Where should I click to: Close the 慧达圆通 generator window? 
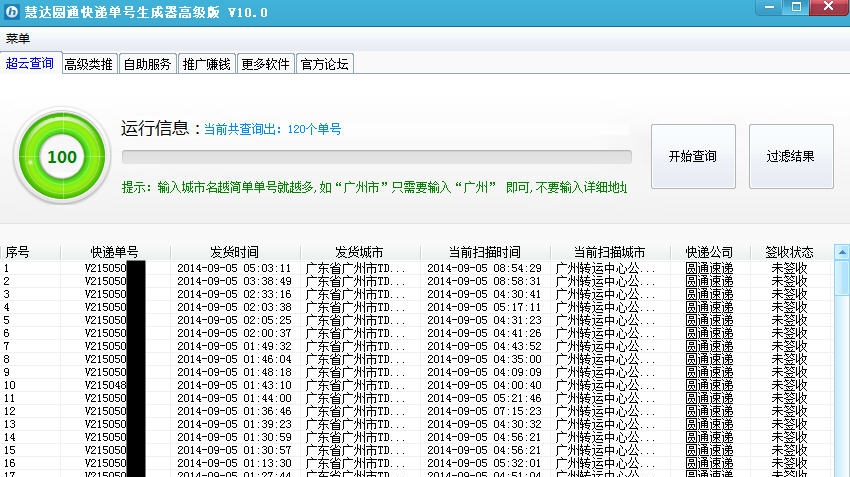829,7
